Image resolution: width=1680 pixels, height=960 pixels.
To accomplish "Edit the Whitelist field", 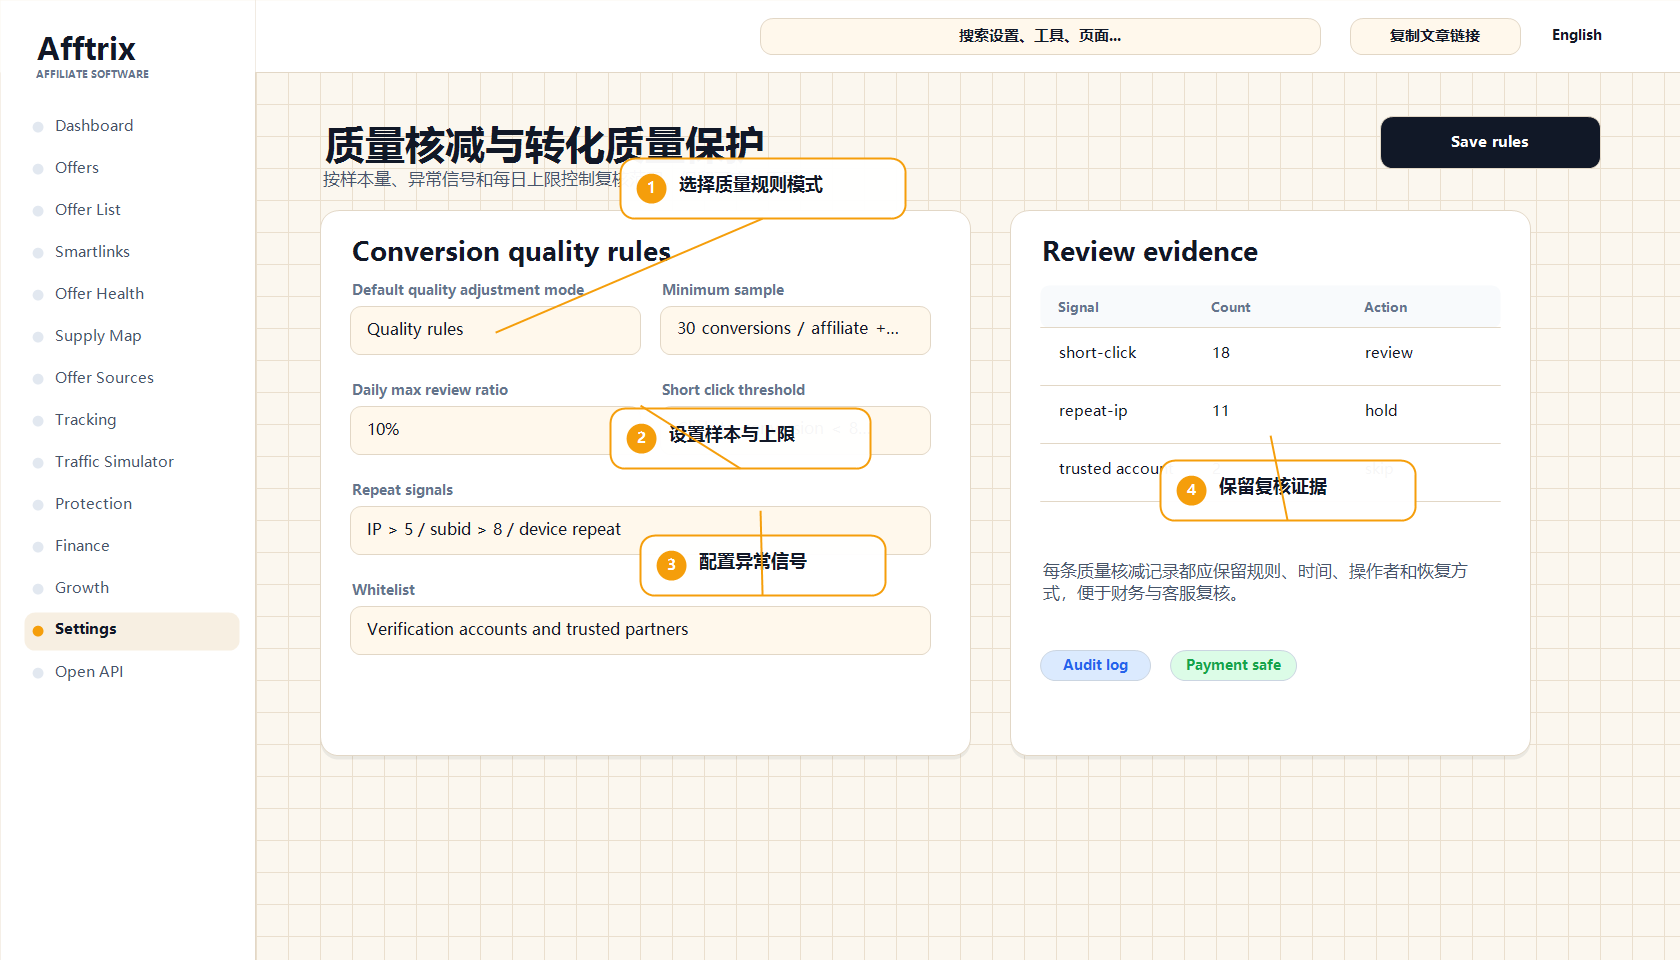I will (x=640, y=630).
